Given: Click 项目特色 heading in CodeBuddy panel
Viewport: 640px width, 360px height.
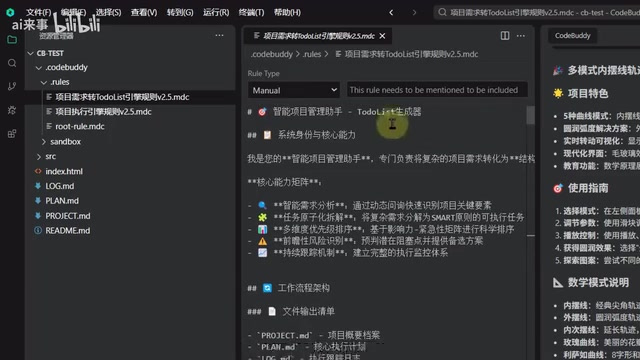Looking at the screenshot, I should tap(588, 94).
